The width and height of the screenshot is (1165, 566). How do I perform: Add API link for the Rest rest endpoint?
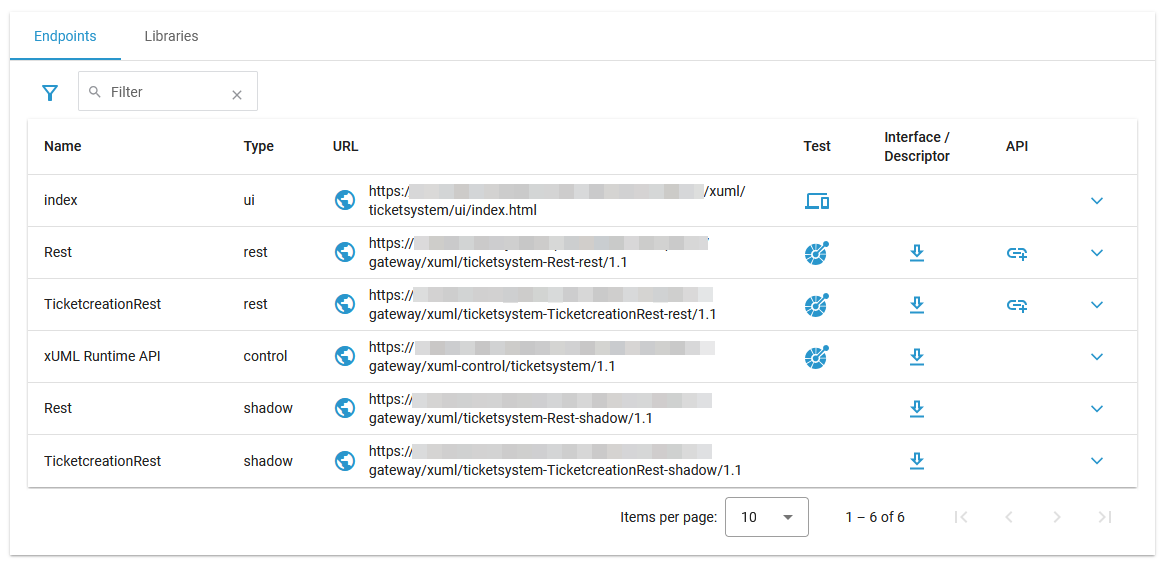1016,253
